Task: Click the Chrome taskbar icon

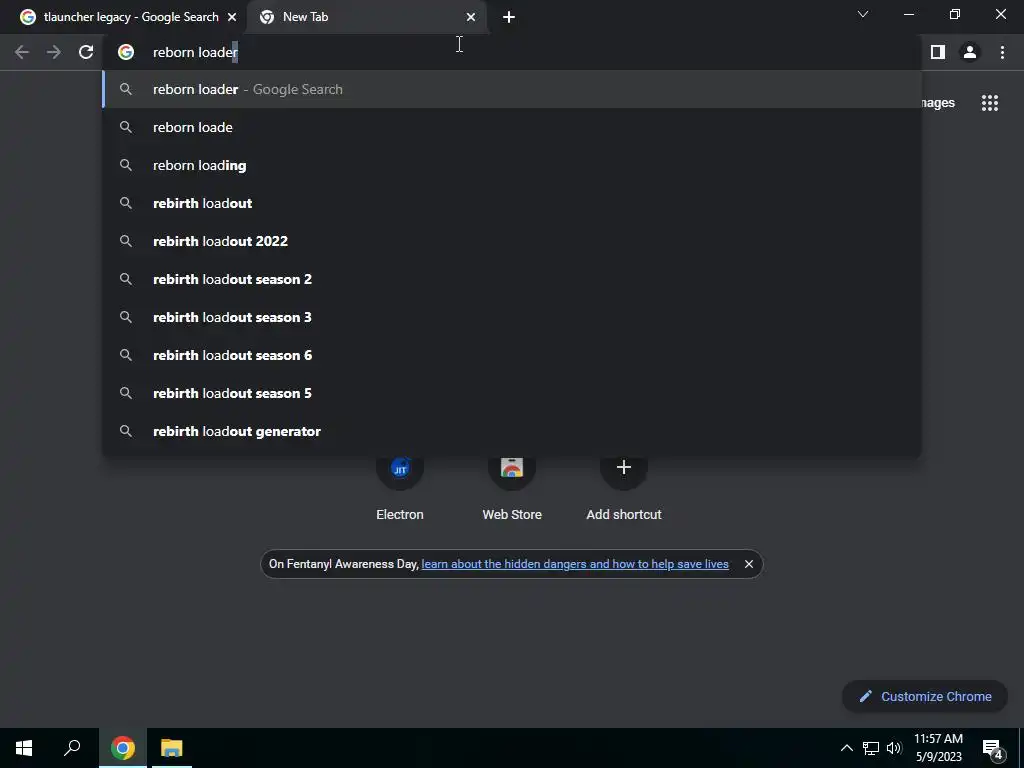Action: coord(123,748)
